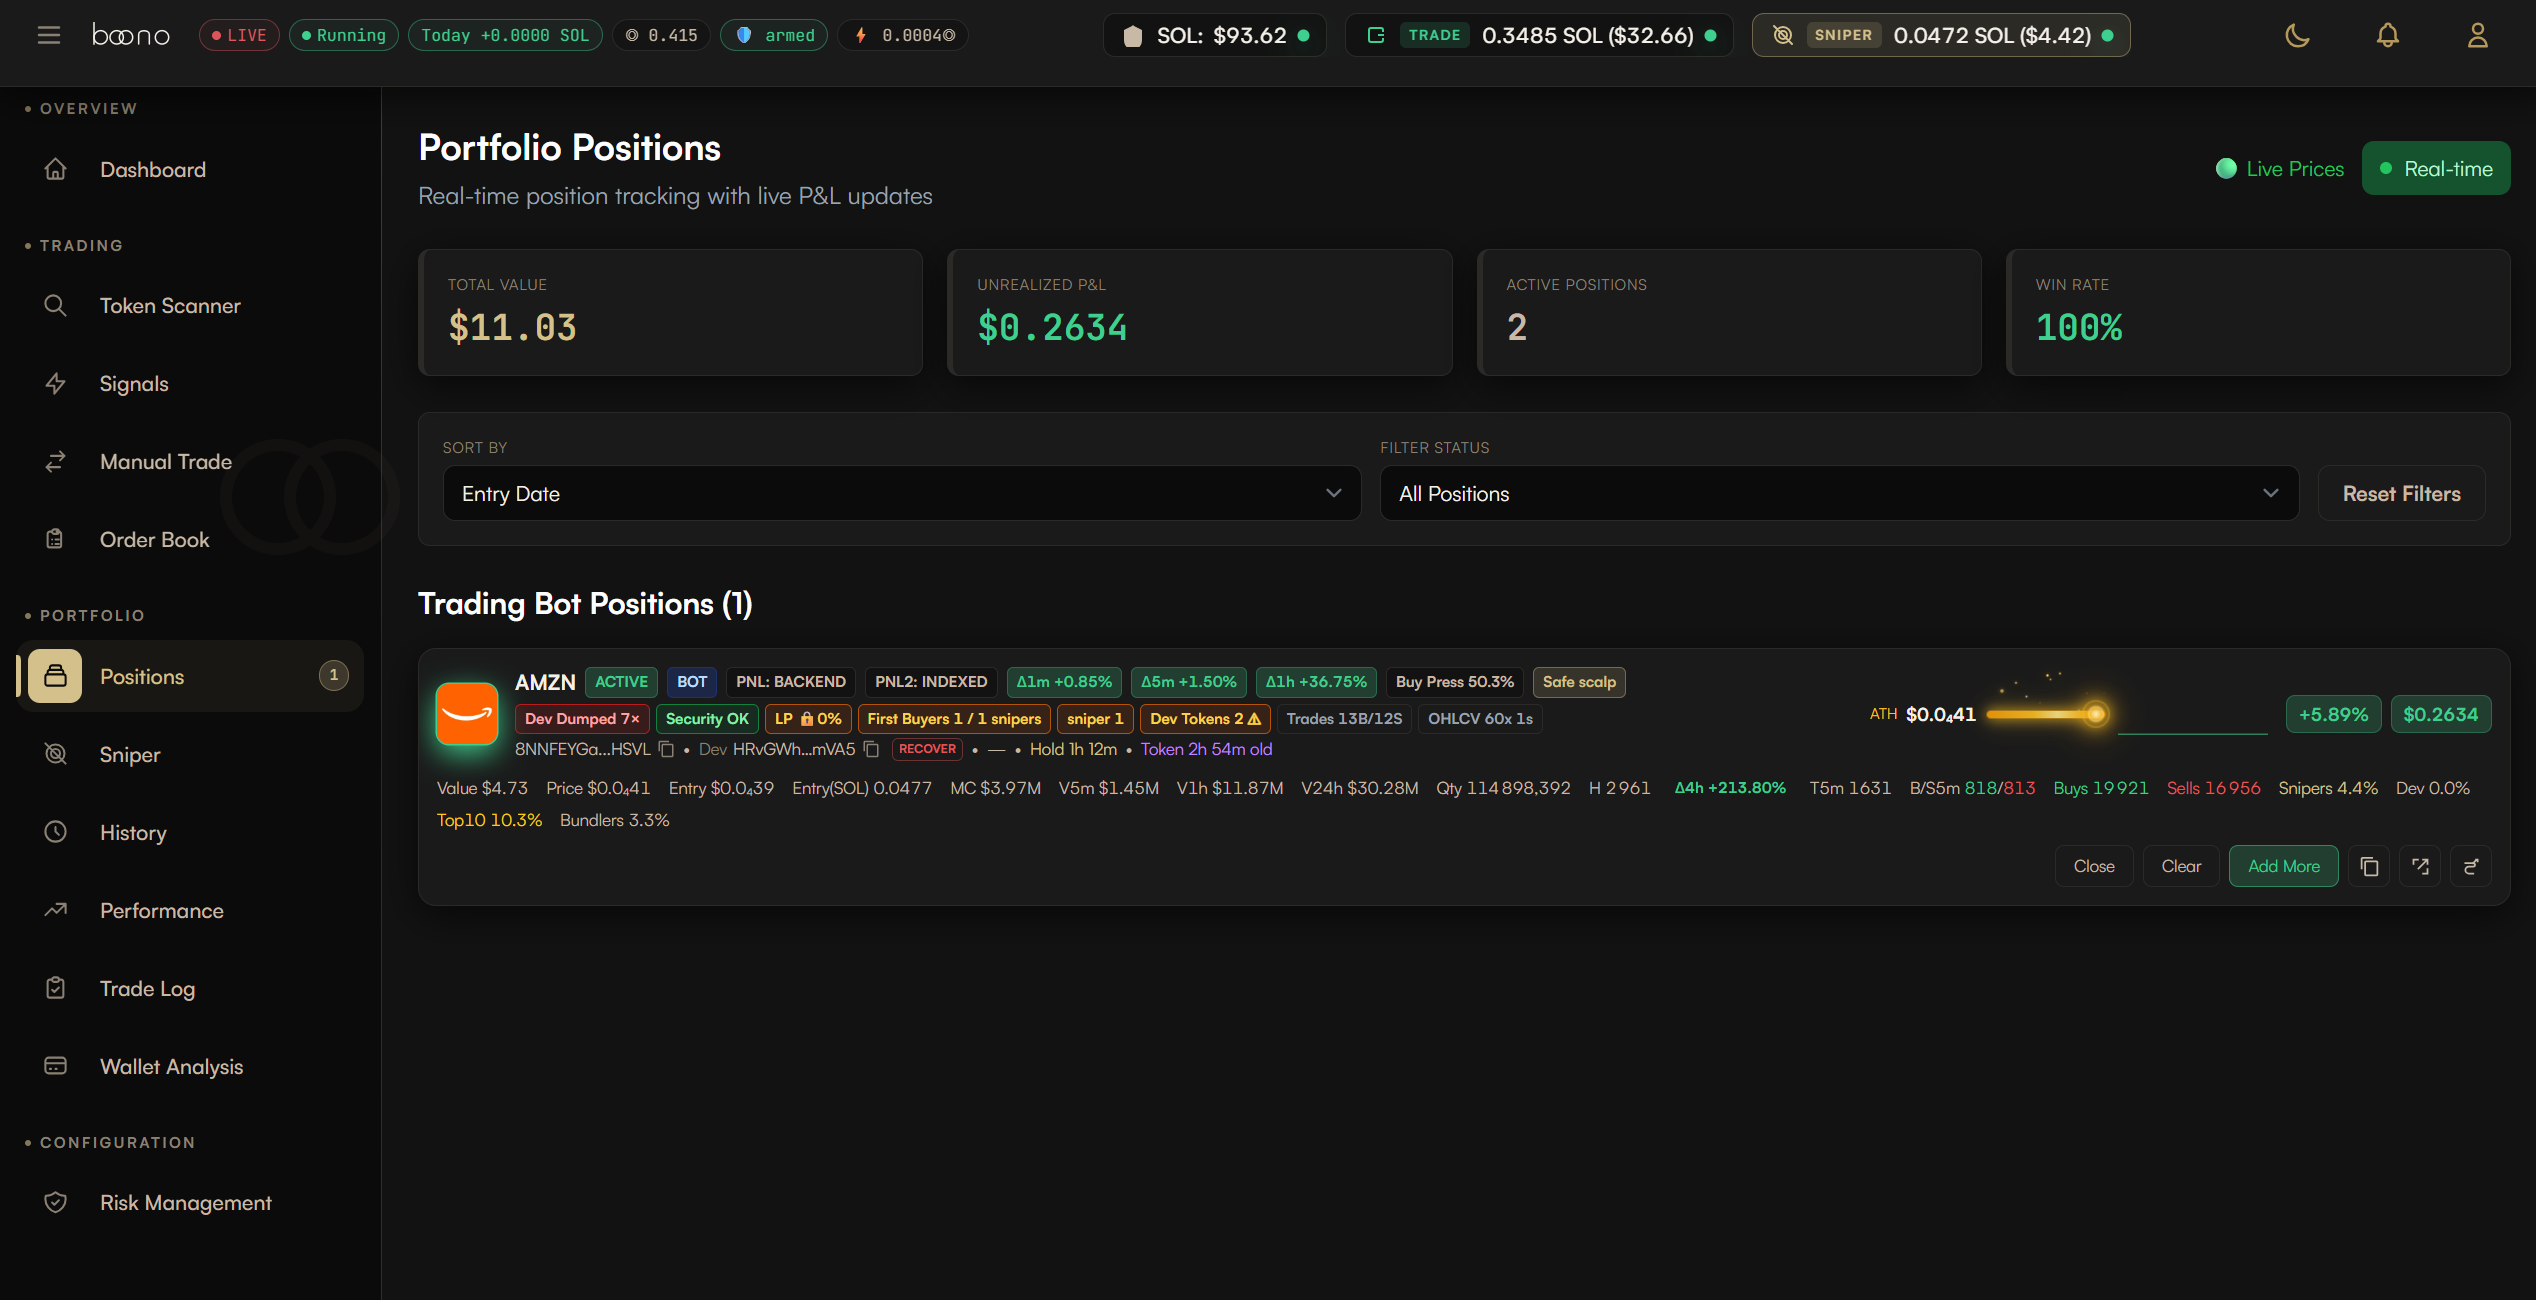Image resolution: width=2536 pixels, height=1300 pixels.
Task: Click the Δ1h +36.75% badge
Action: pyautogui.click(x=1316, y=682)
